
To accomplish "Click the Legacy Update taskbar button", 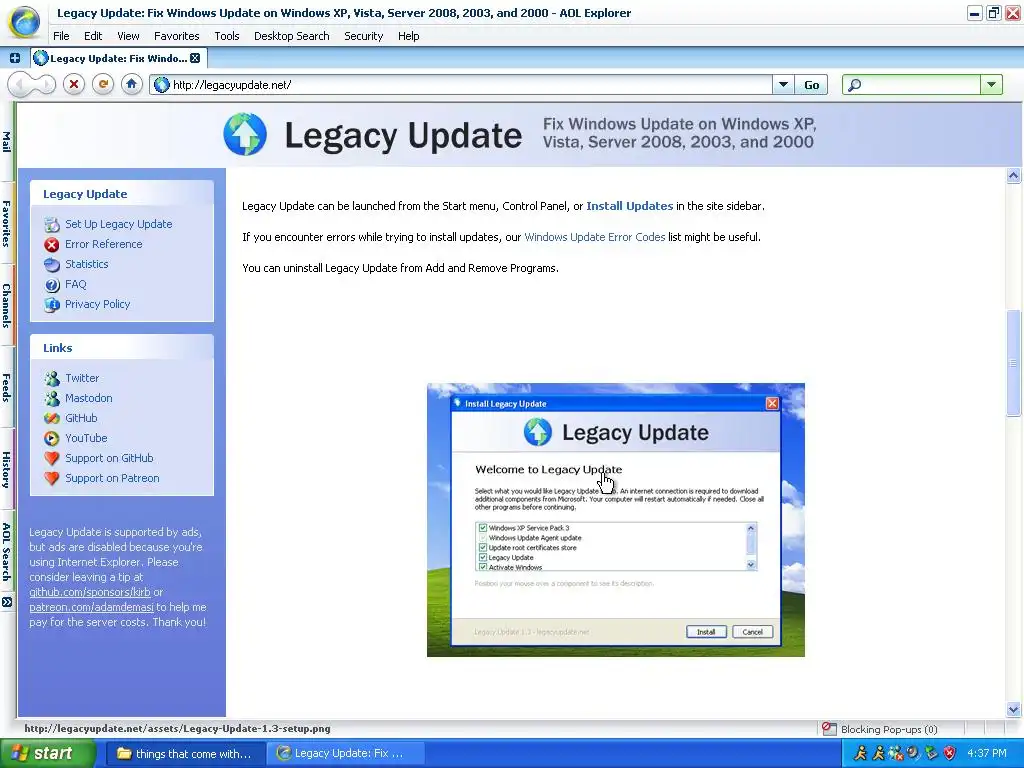I will [x=346, y=754].
